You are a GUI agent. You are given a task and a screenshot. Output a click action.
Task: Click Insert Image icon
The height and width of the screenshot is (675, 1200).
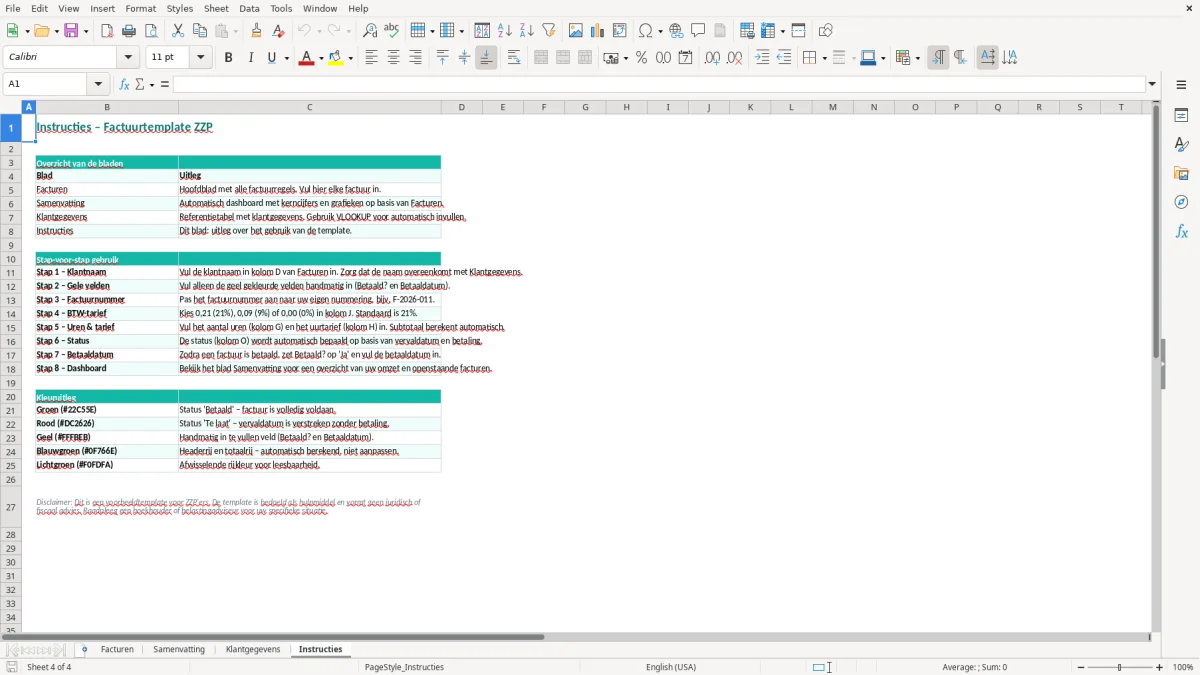[576, 31]
